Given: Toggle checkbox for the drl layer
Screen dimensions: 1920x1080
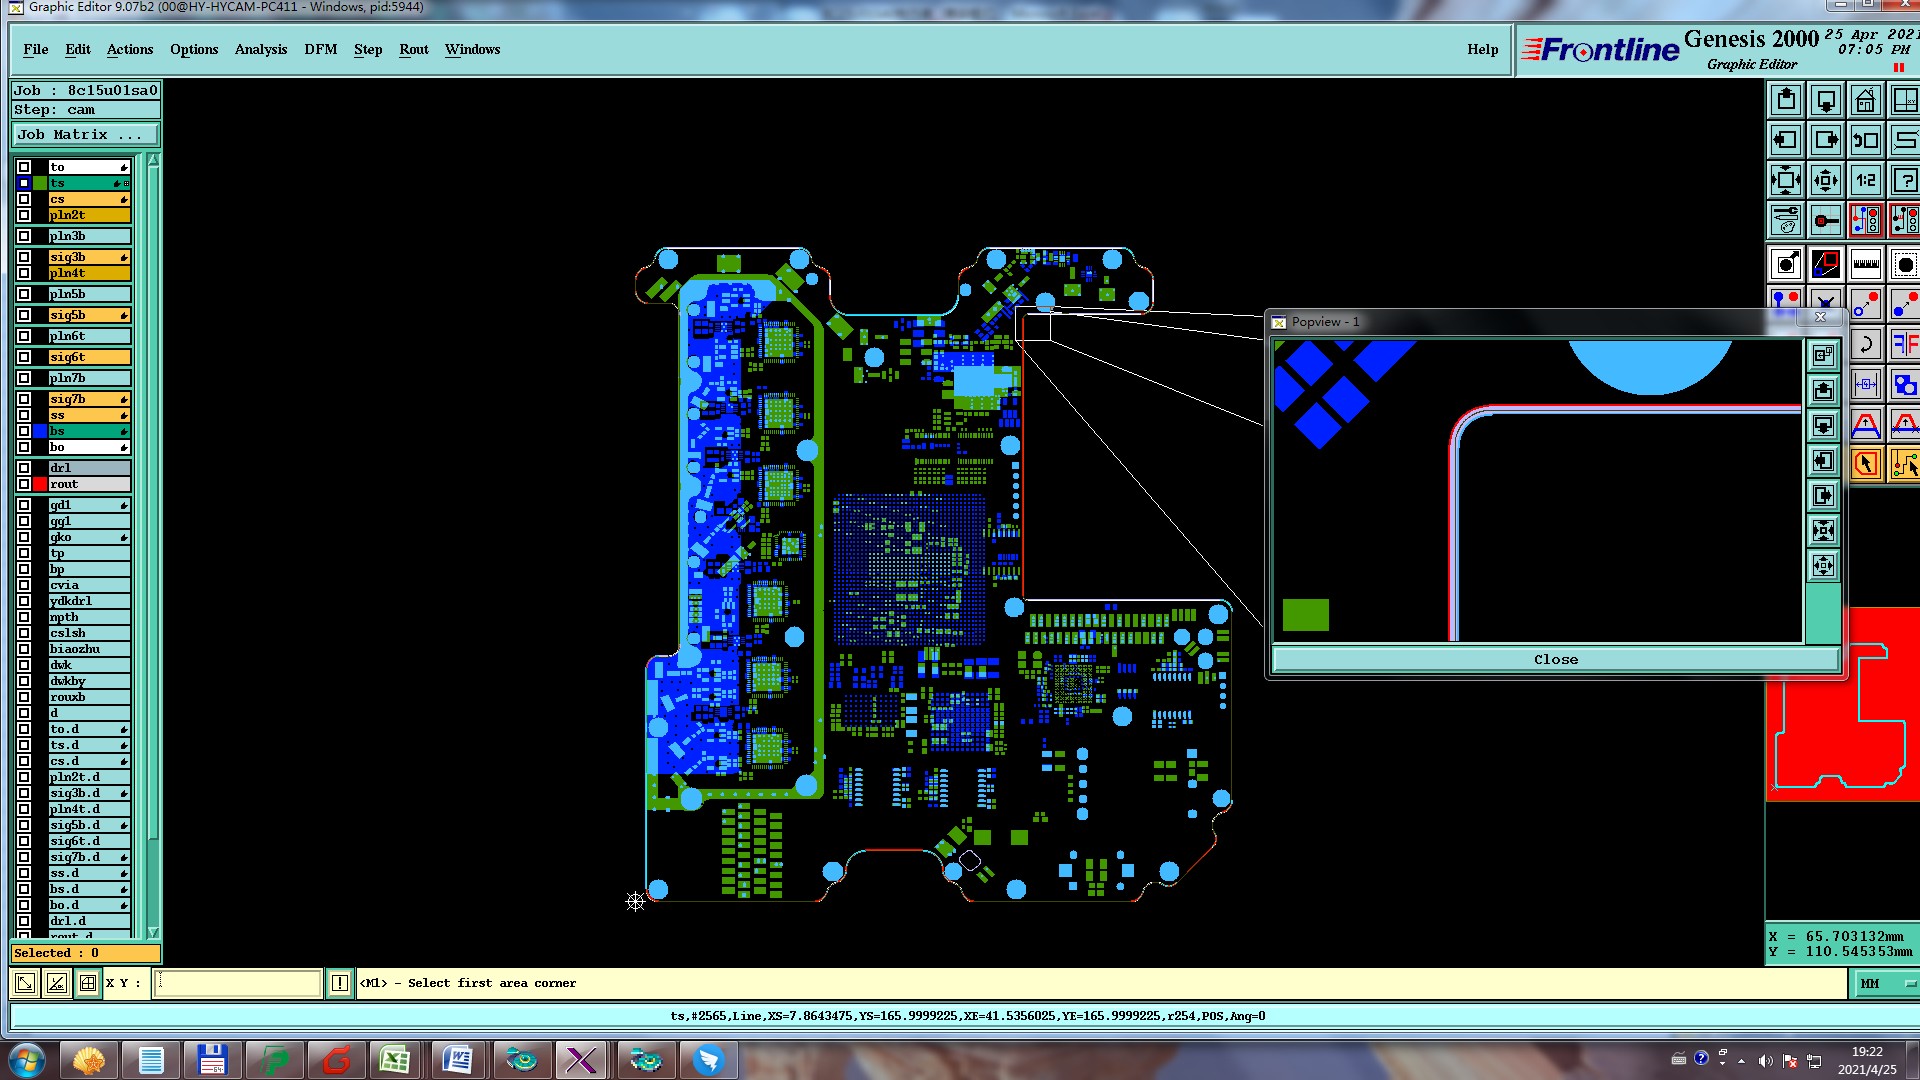Looking at the screenshot, I should tap(24, 468).
